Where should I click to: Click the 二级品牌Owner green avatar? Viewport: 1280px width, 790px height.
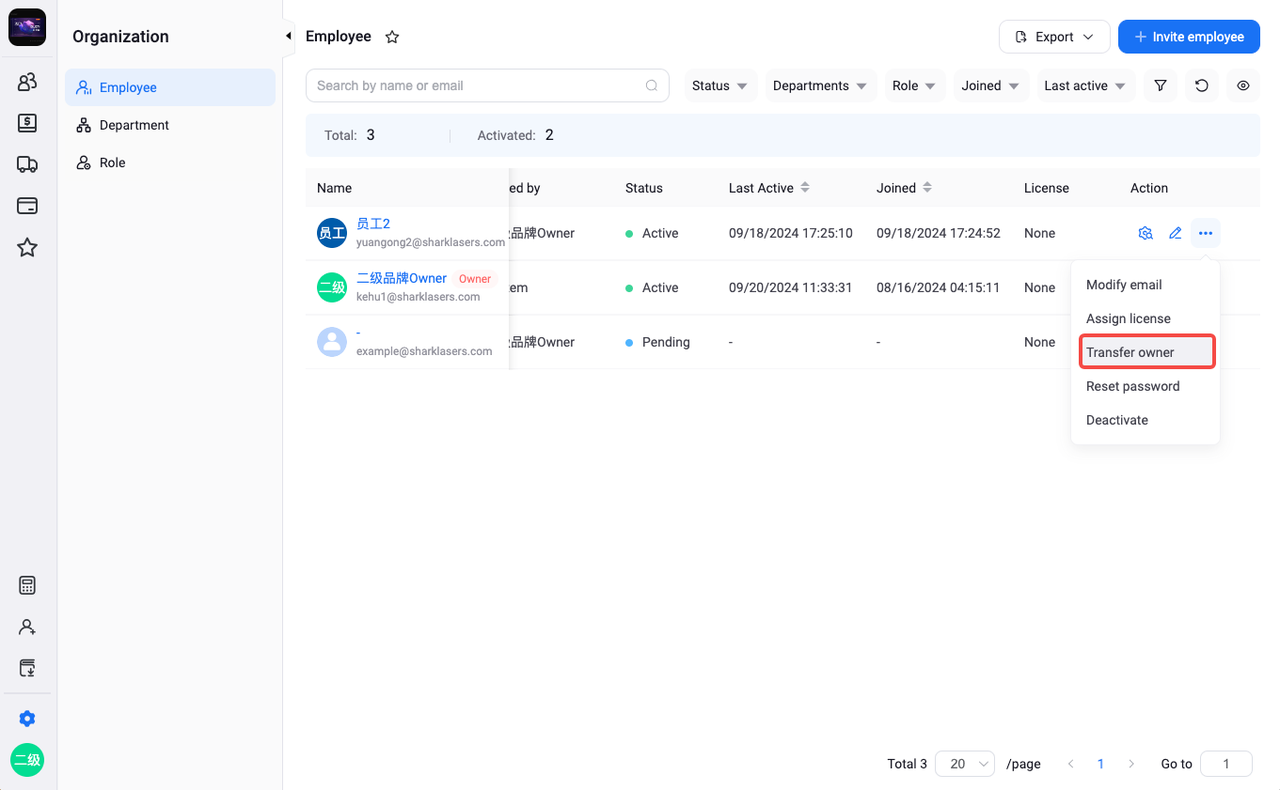[332, 288]
